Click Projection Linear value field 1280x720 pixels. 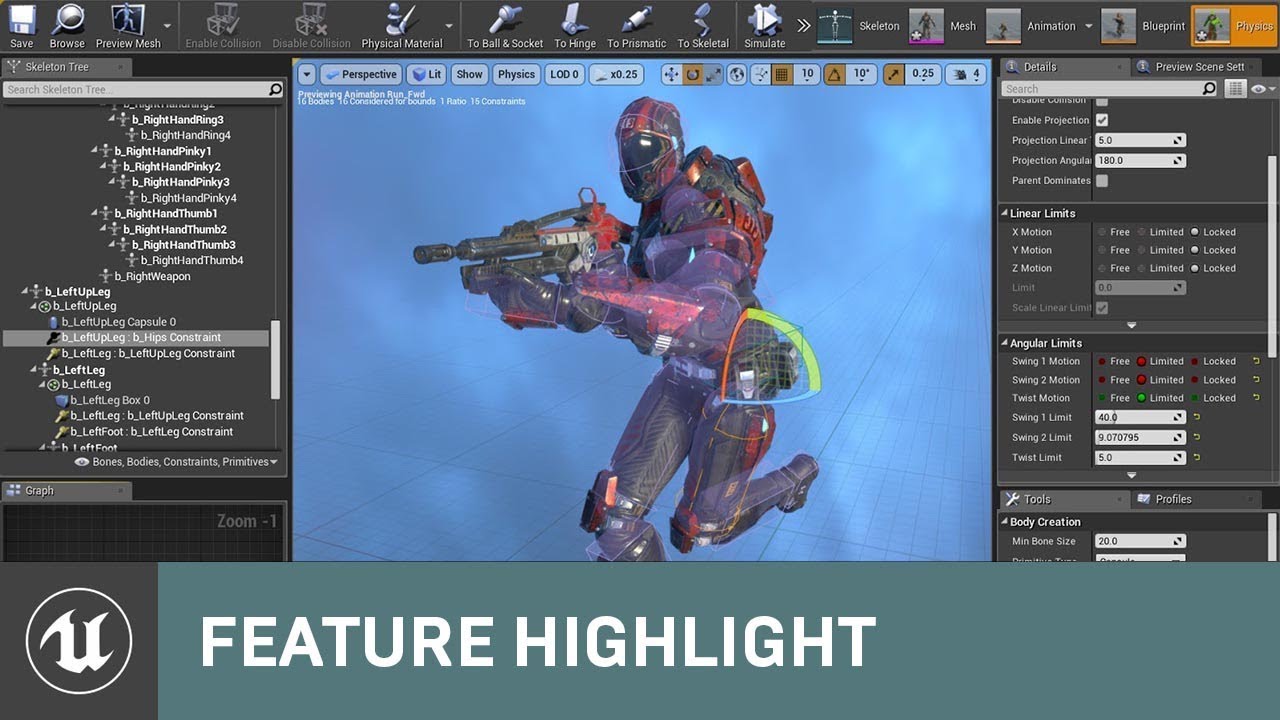click(1139, 140)
